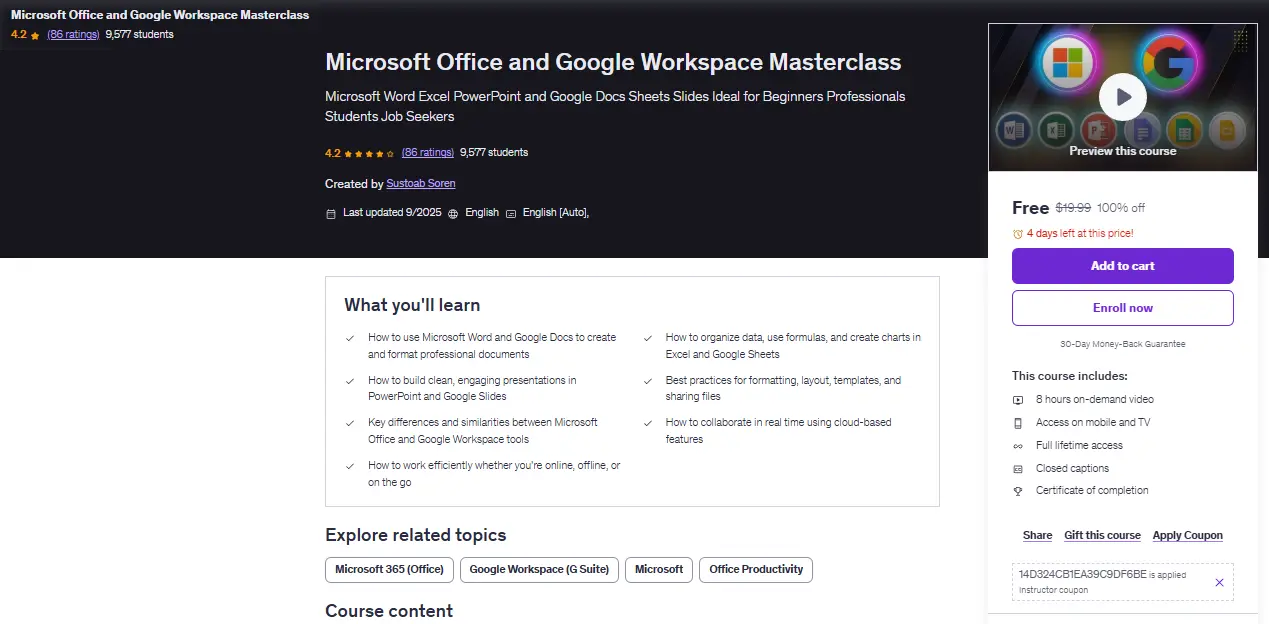
Task: Remove the applied coupon with X icon
Action: point(1219,582)
